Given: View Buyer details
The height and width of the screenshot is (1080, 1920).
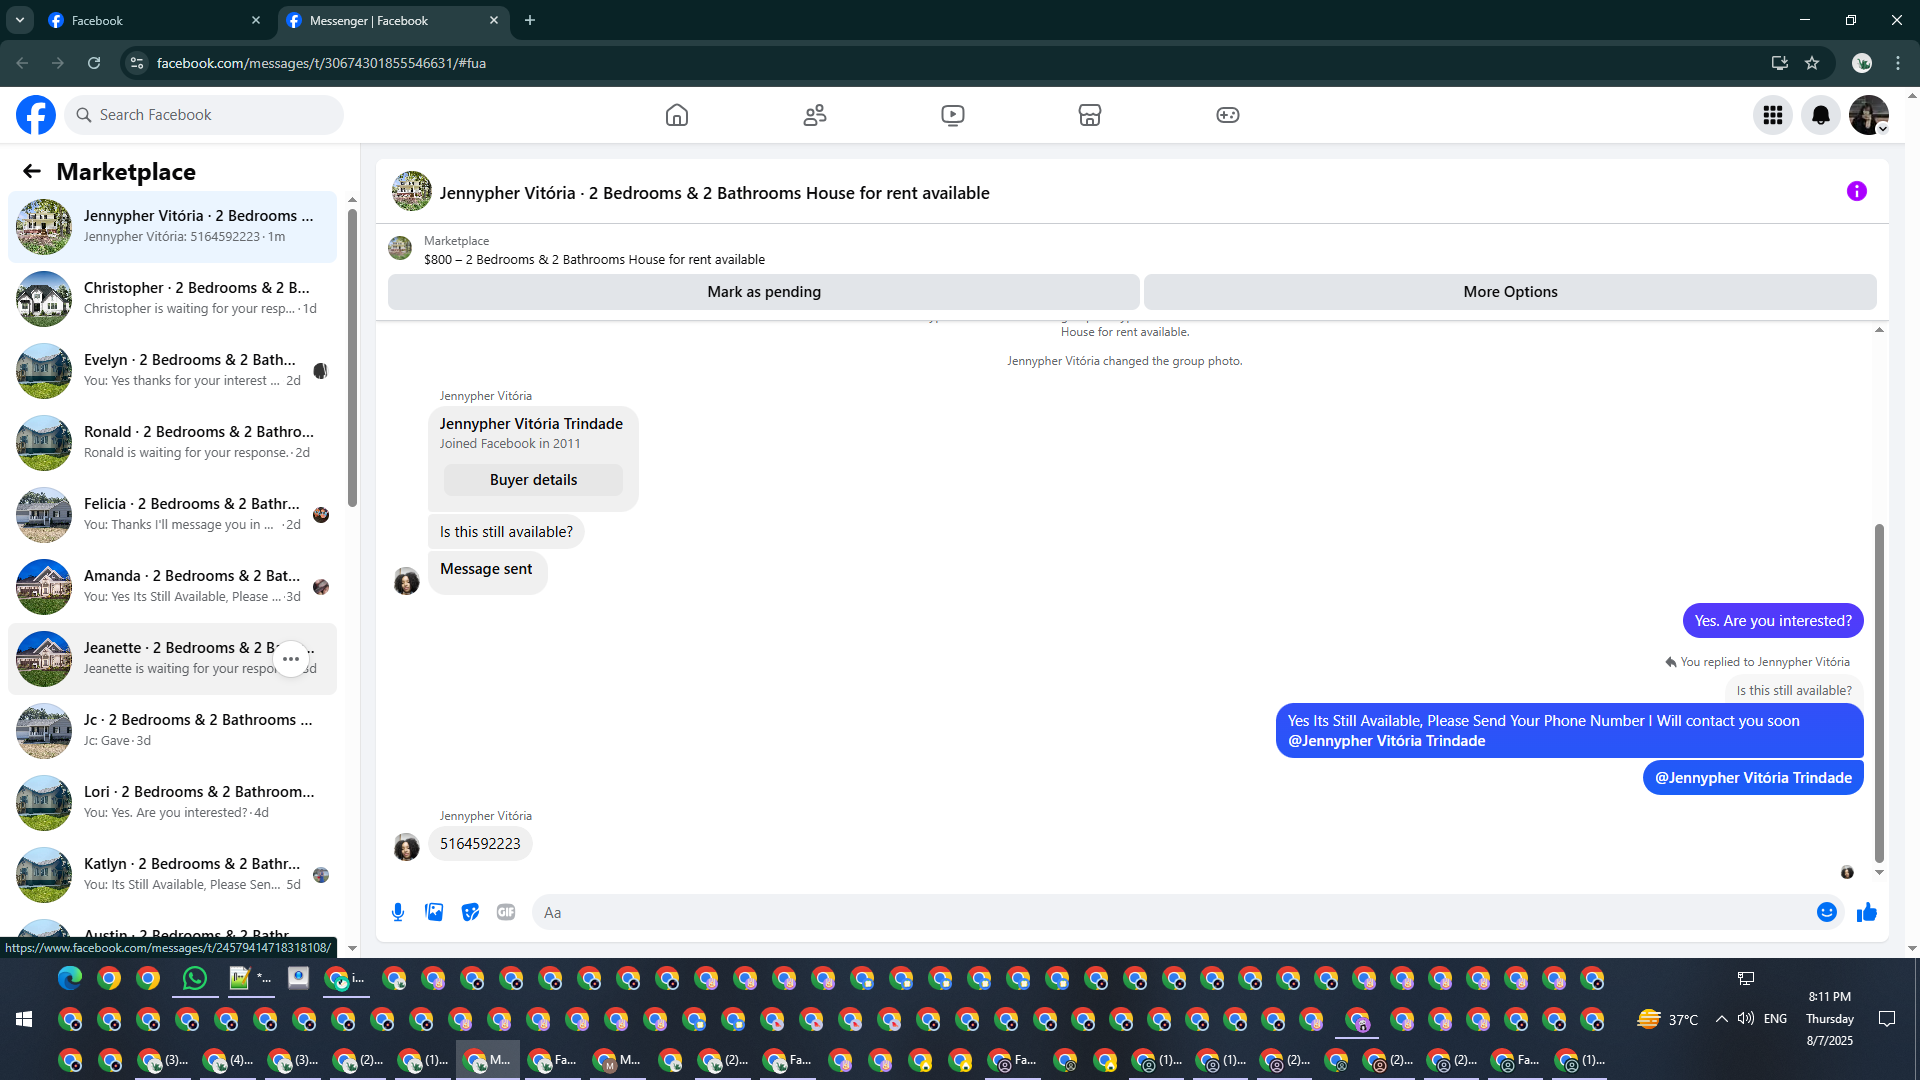Looking at the screenshot, I should pos(533,480).
